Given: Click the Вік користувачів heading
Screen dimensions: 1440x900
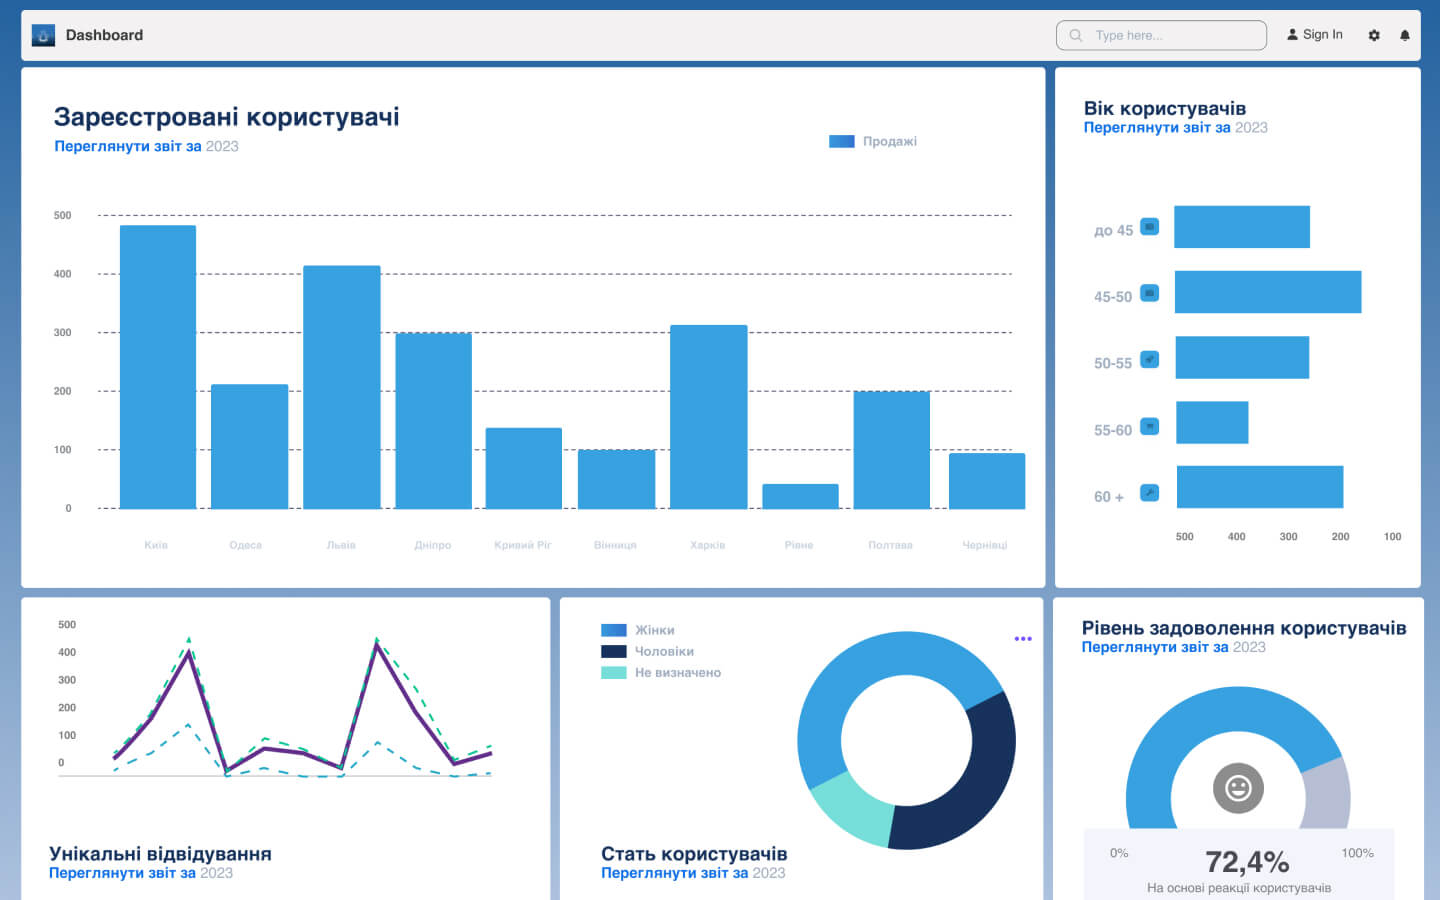Looking at the screenshot, I should pyautogui.click(x=1165, y=108).
